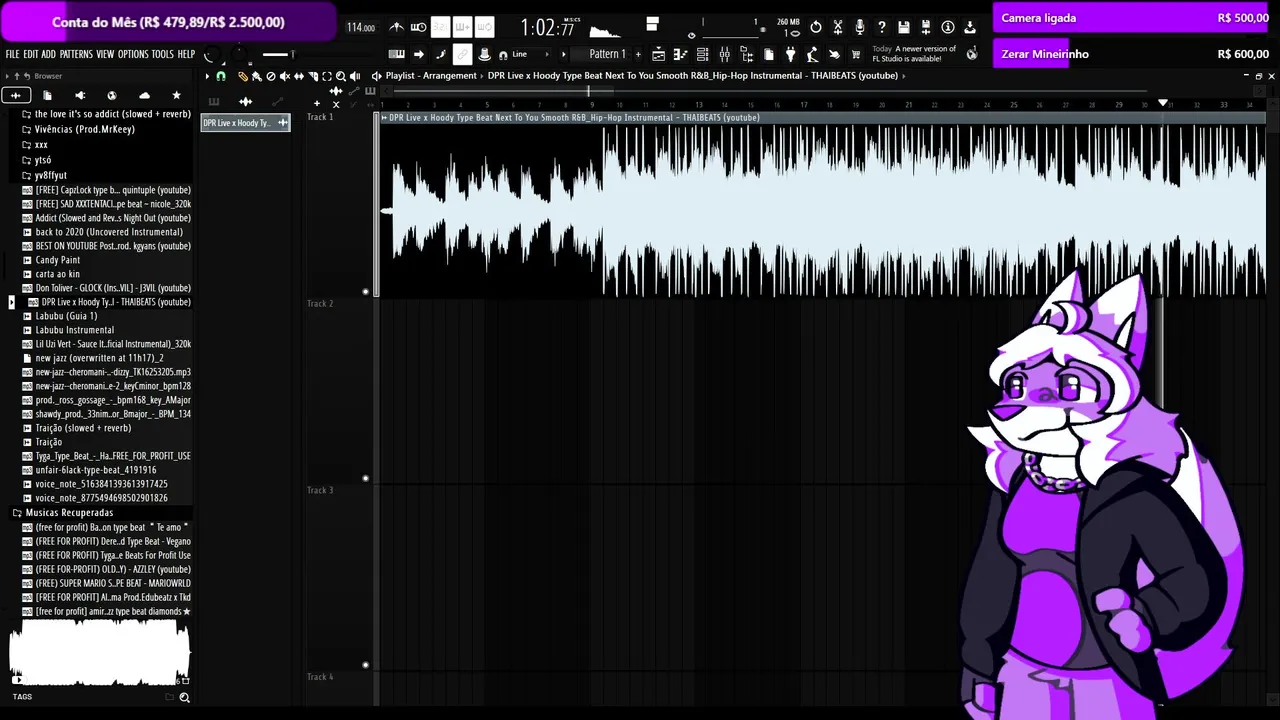Open the Line snap dropdown
This screenshot has height=720, width=1280.
point(533,54)
